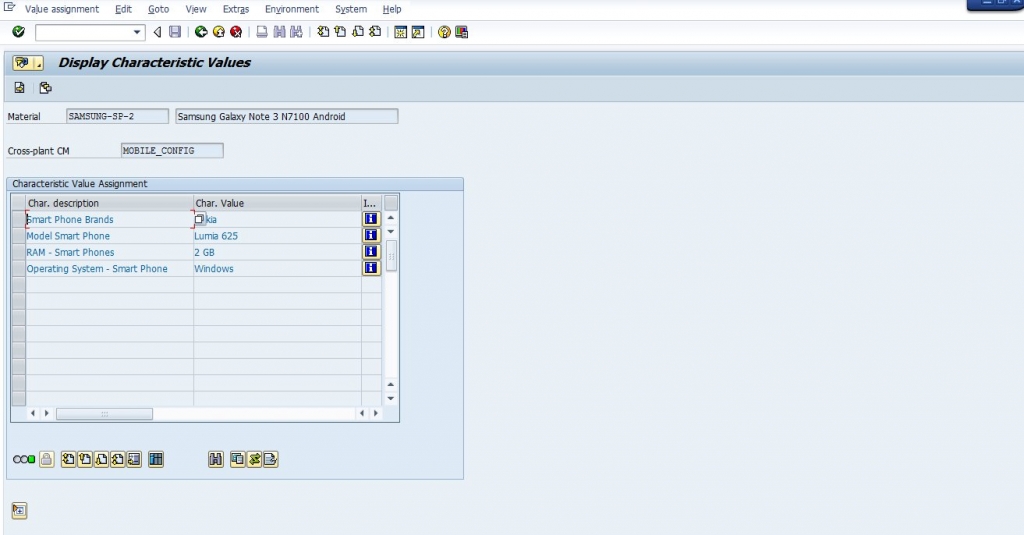This screenshot has width=1024, height=535.
Task: Open Help via the yellow question mark icon
Action: pos(444,32)
